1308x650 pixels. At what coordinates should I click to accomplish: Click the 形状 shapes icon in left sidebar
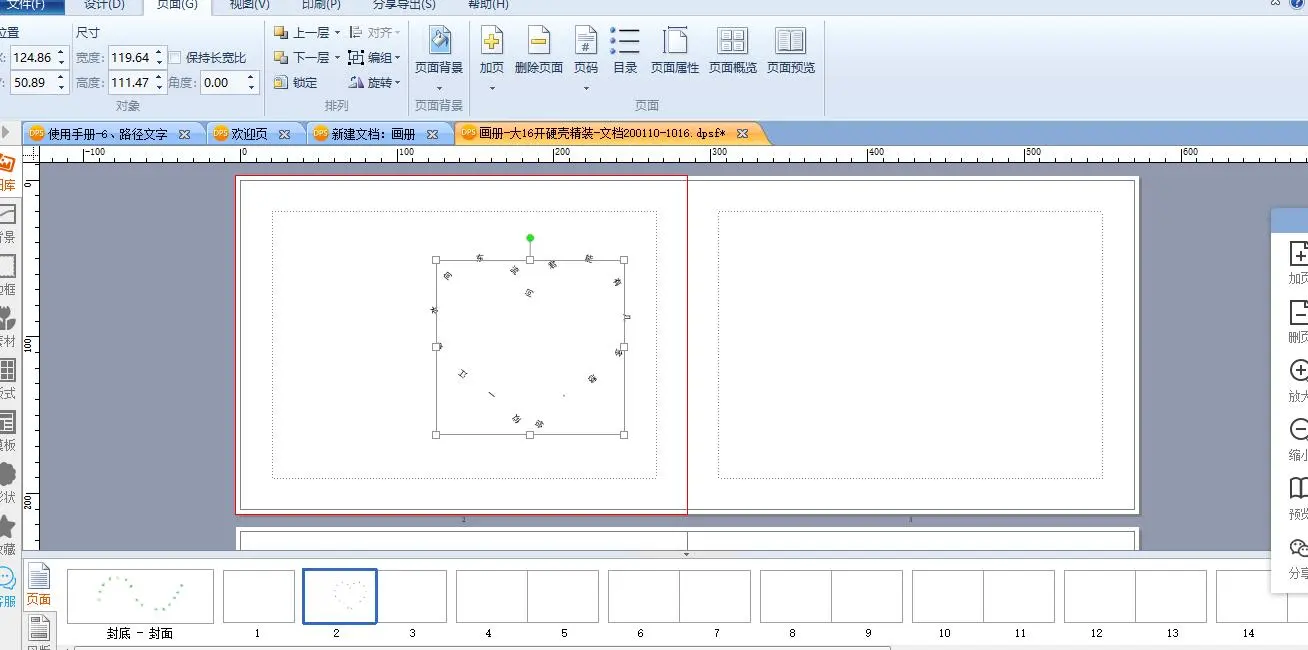(x=6, y=475)
